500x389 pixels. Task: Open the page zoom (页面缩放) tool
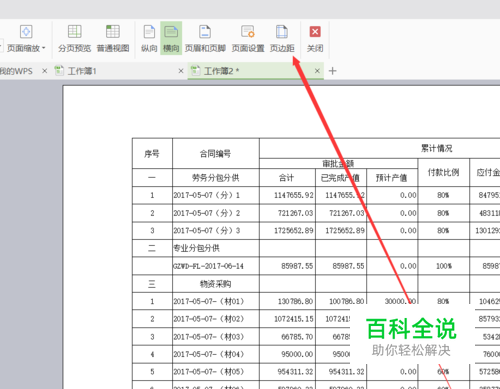pyautogui.click(x=26, y=38)
